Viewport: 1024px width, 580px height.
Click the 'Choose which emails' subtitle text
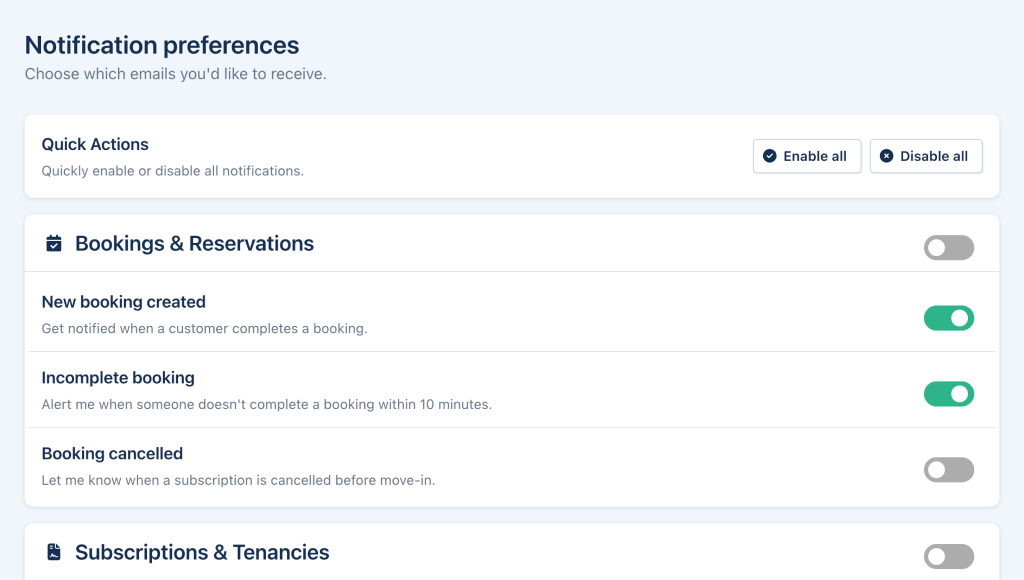[x=175, y=74]
